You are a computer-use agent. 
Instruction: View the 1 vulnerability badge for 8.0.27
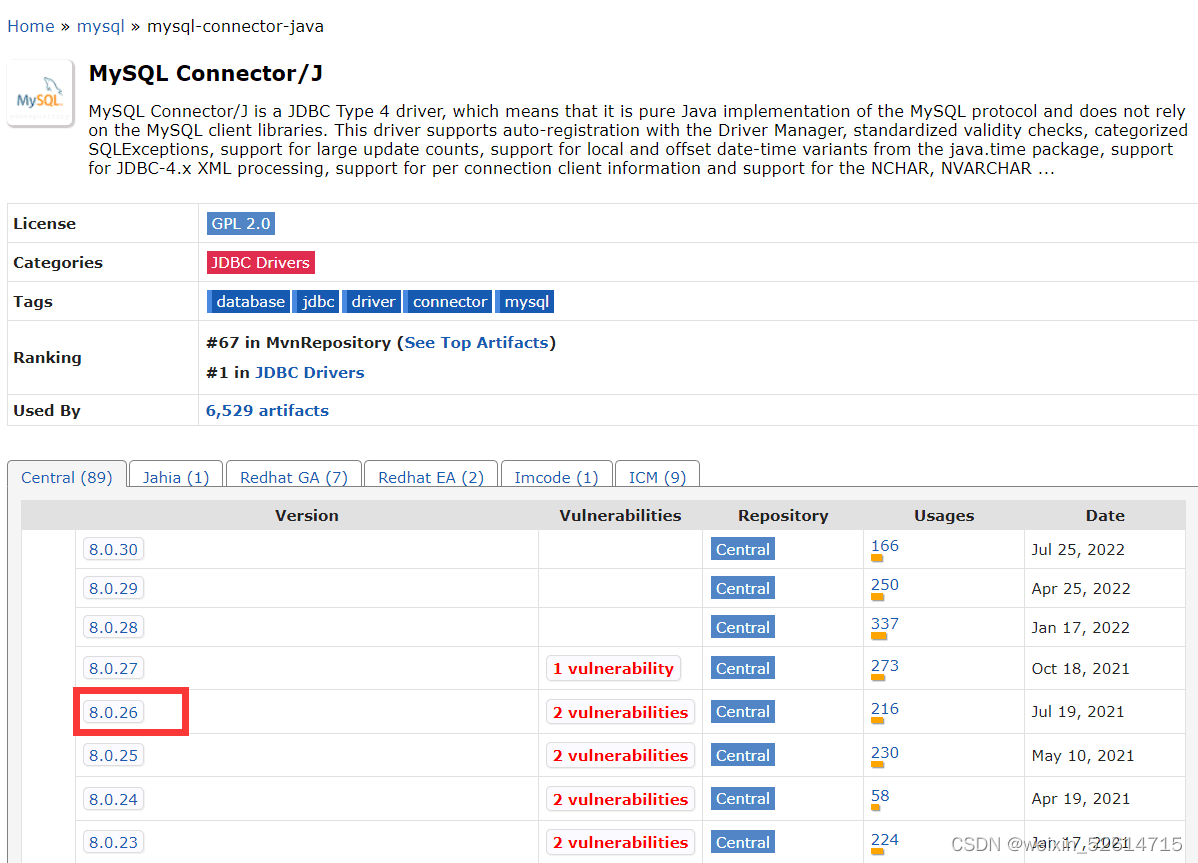(613, 668)
